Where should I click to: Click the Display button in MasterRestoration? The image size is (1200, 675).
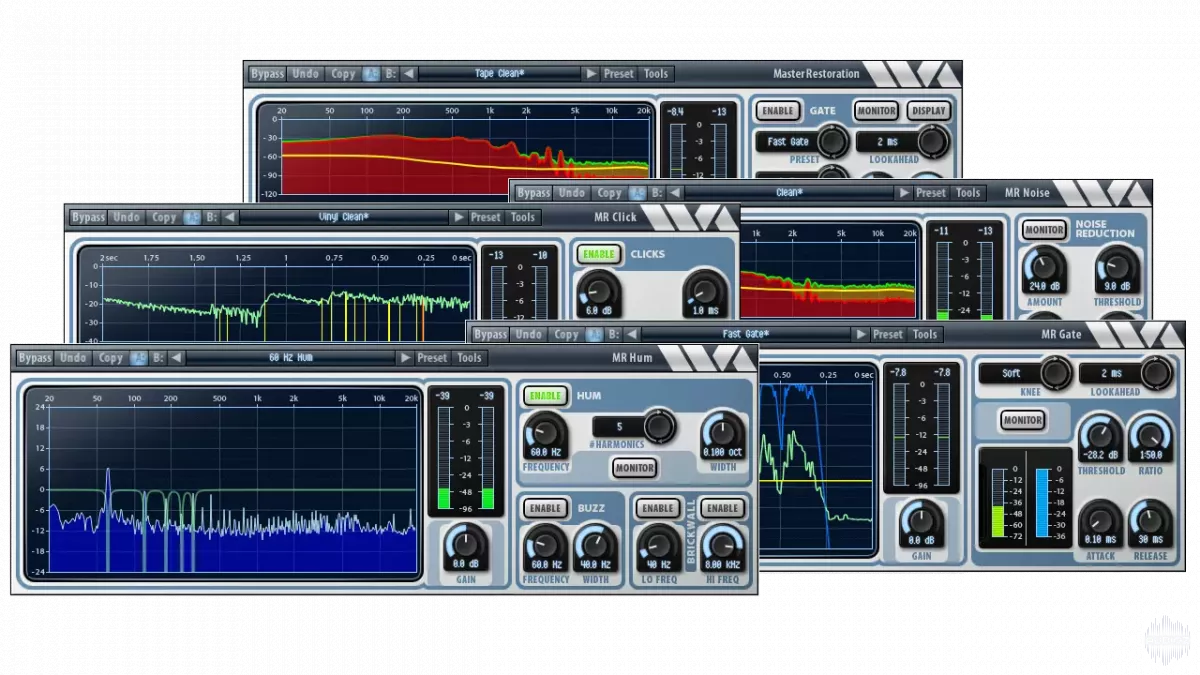click(x=928, y=111)
